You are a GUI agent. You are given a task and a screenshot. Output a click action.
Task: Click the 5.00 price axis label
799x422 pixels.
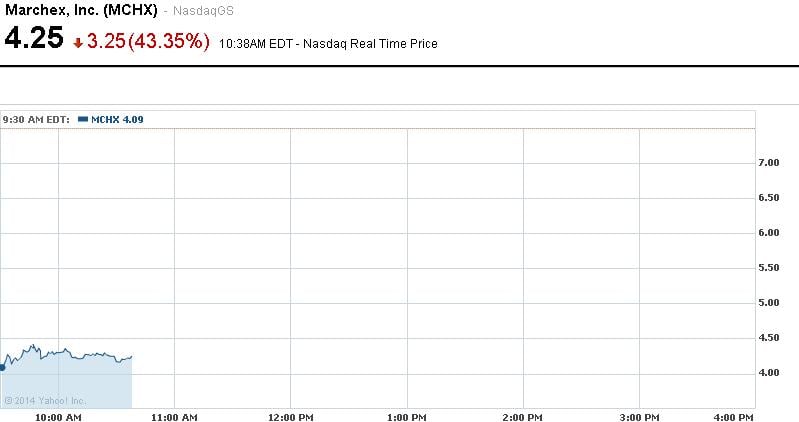pos(768,303)
